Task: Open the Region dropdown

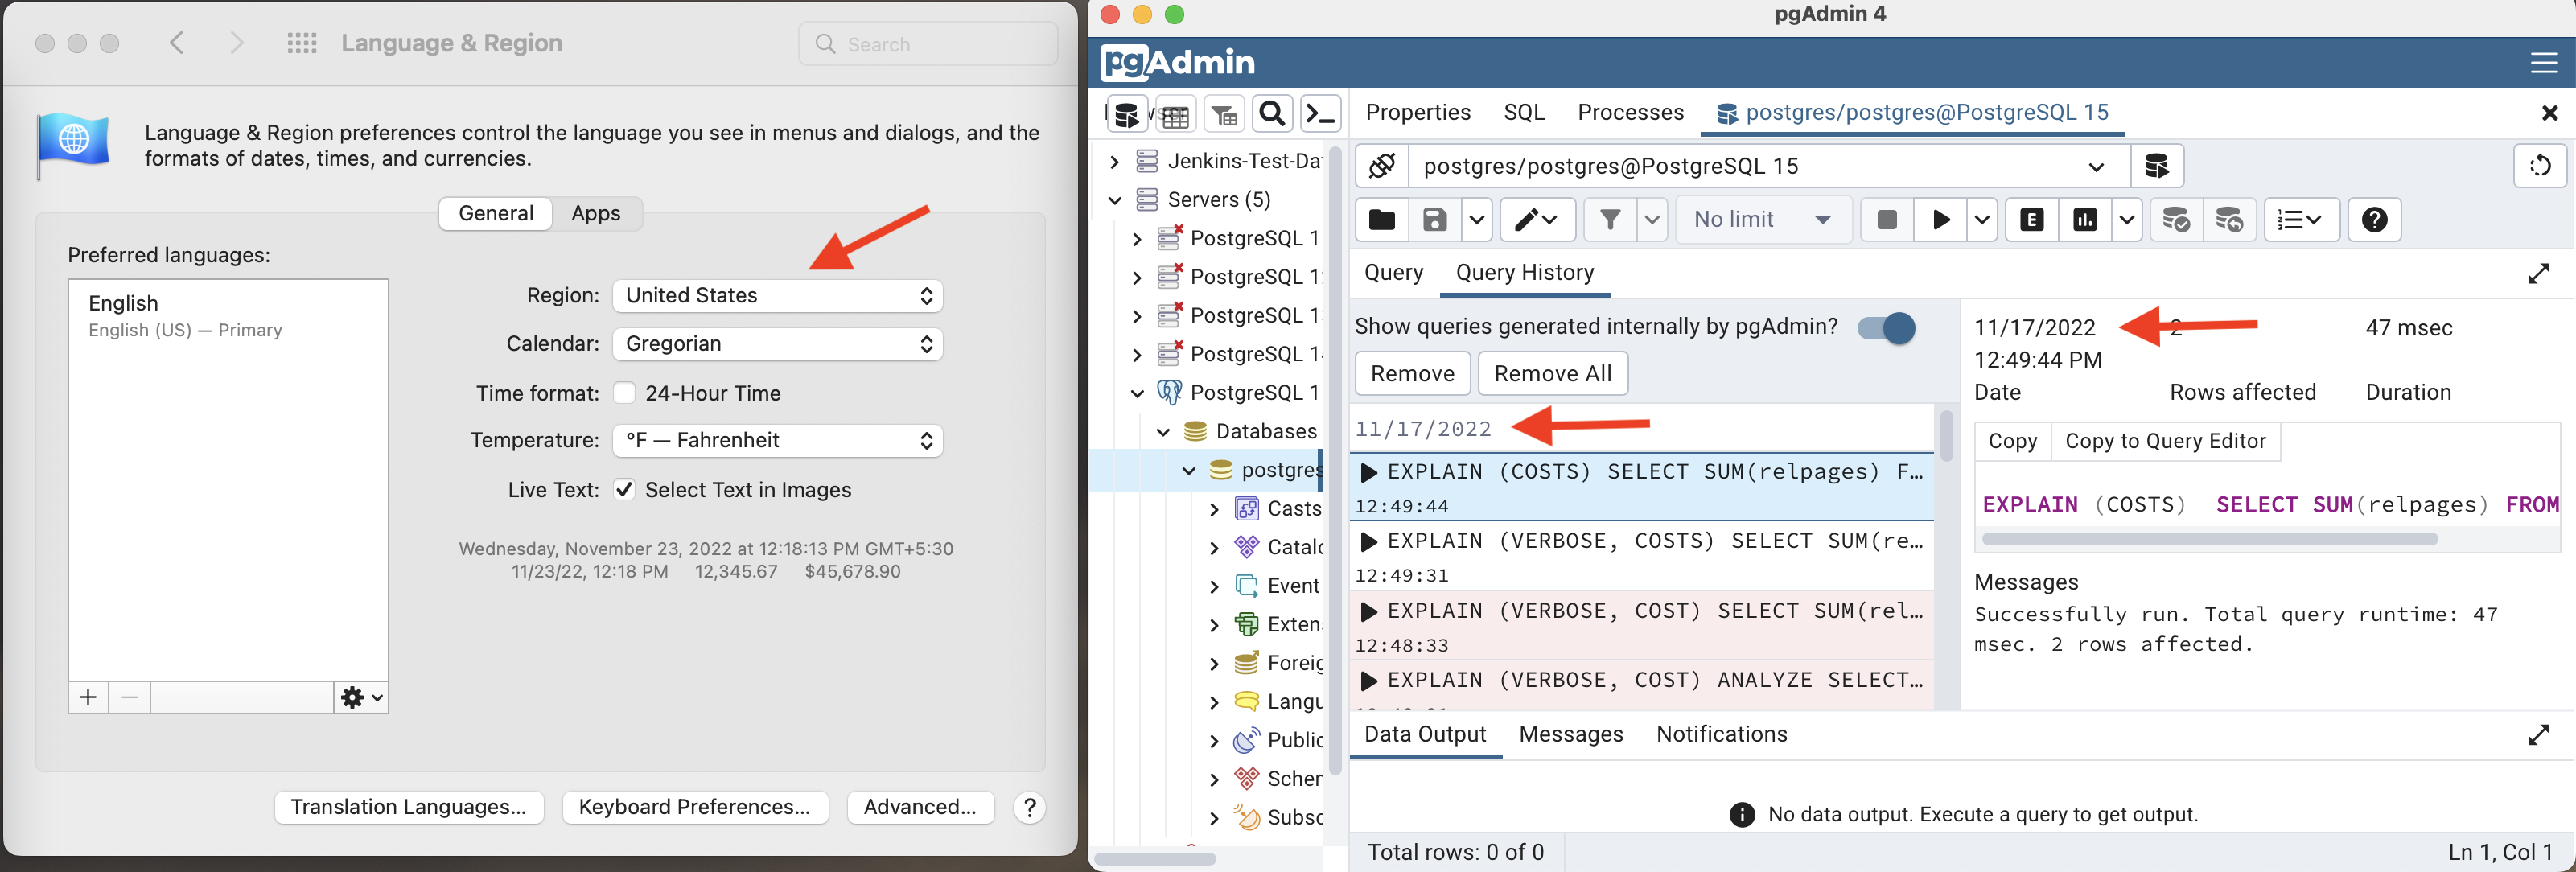Action: [x=777, y=295]
